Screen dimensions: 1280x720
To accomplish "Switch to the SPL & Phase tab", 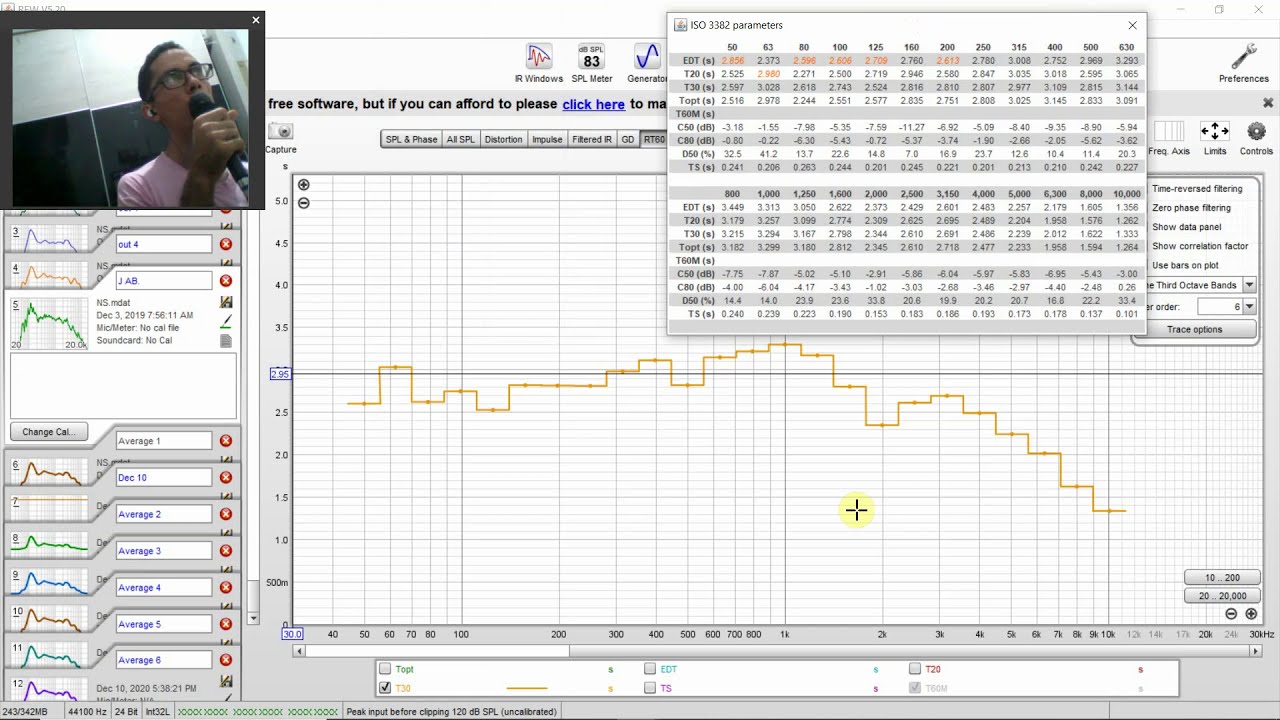I will click(412, 139).
